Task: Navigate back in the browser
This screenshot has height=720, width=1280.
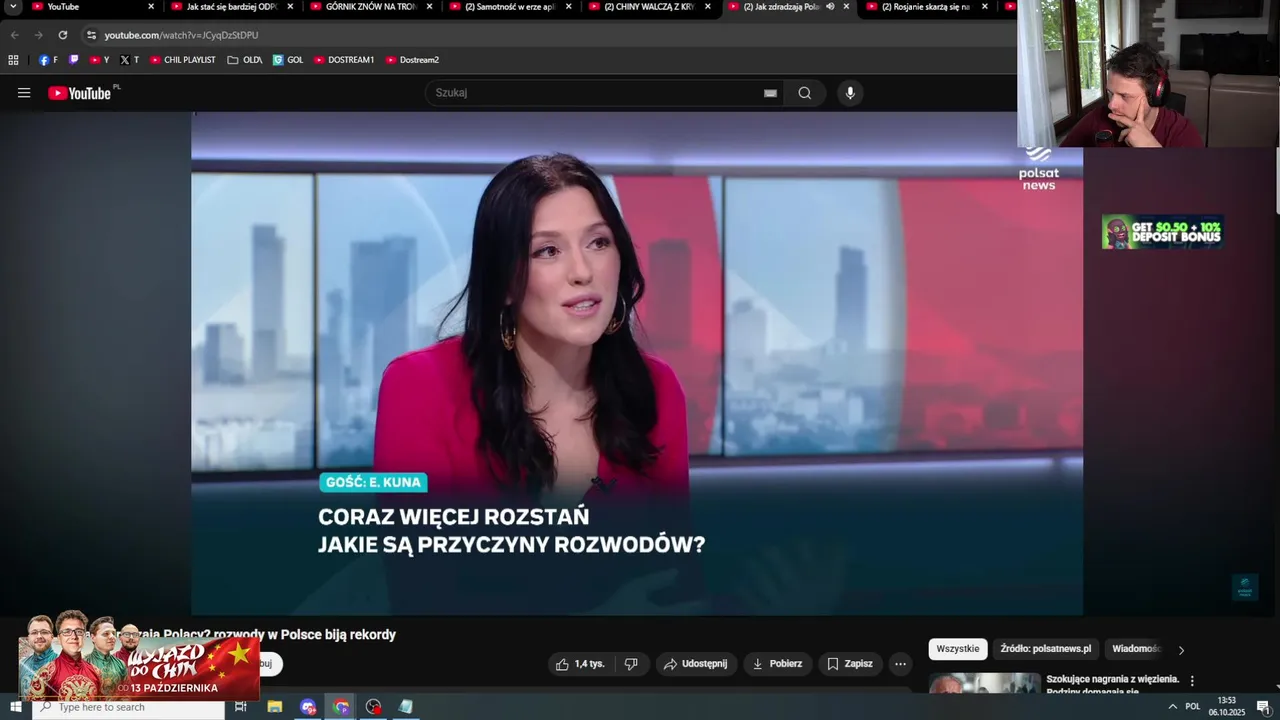Action: pyautogui.click(x=14, y=35)
